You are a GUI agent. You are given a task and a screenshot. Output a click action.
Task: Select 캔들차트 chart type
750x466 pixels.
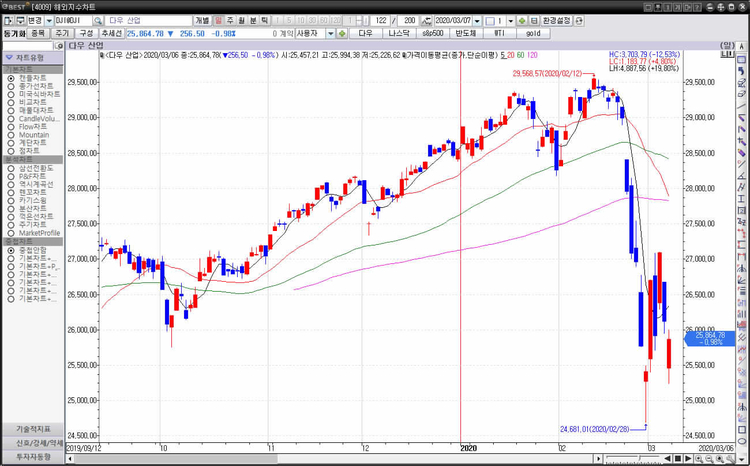click(x=33, y=78)
